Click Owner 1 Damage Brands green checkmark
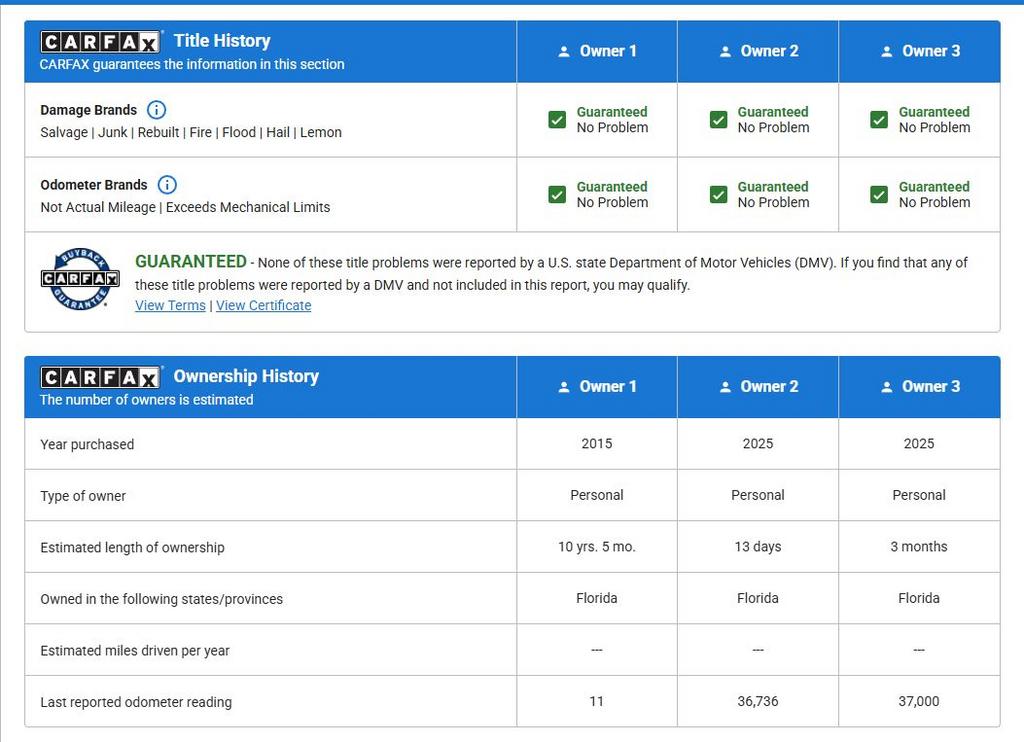 (557, 120)
